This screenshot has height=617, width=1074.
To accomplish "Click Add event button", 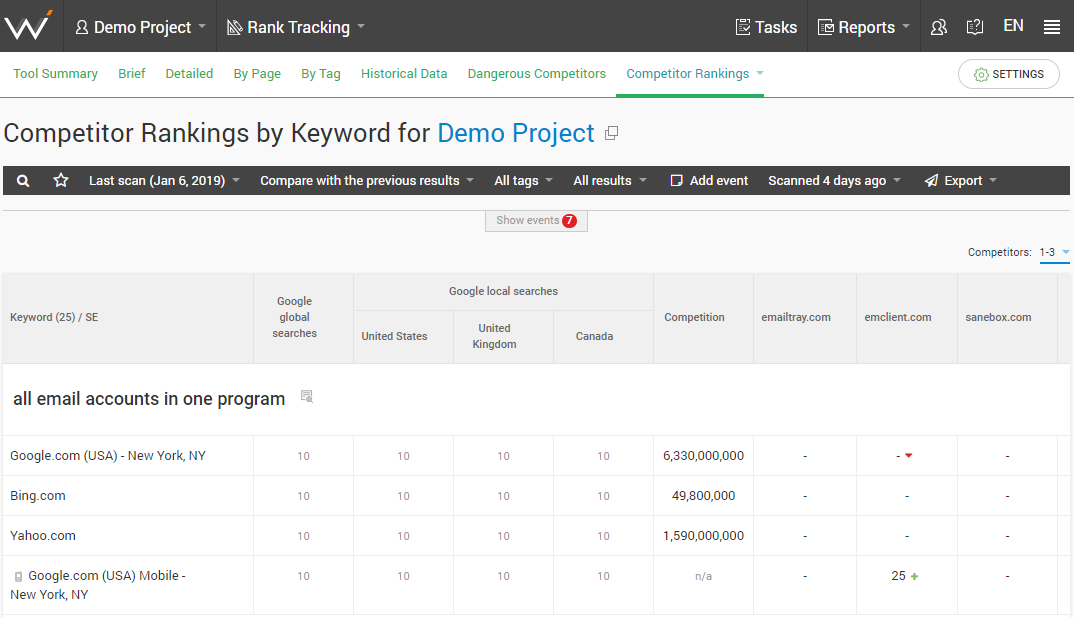I will click(x=710, y=181).
